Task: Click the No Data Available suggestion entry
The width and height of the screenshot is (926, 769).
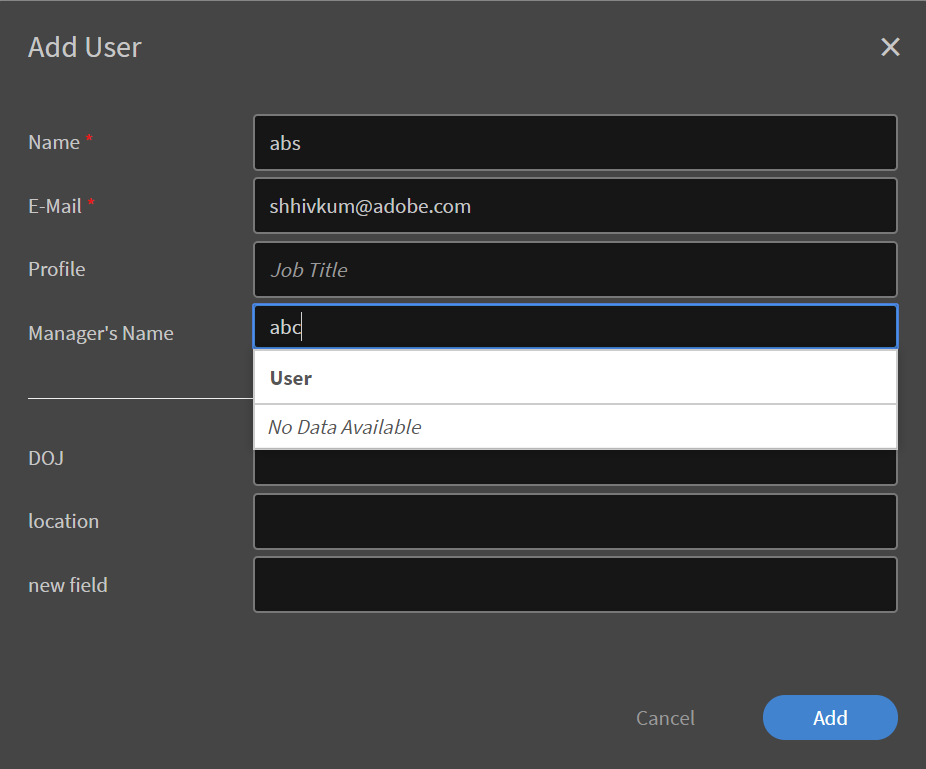Action: click(x=344, y=426)
